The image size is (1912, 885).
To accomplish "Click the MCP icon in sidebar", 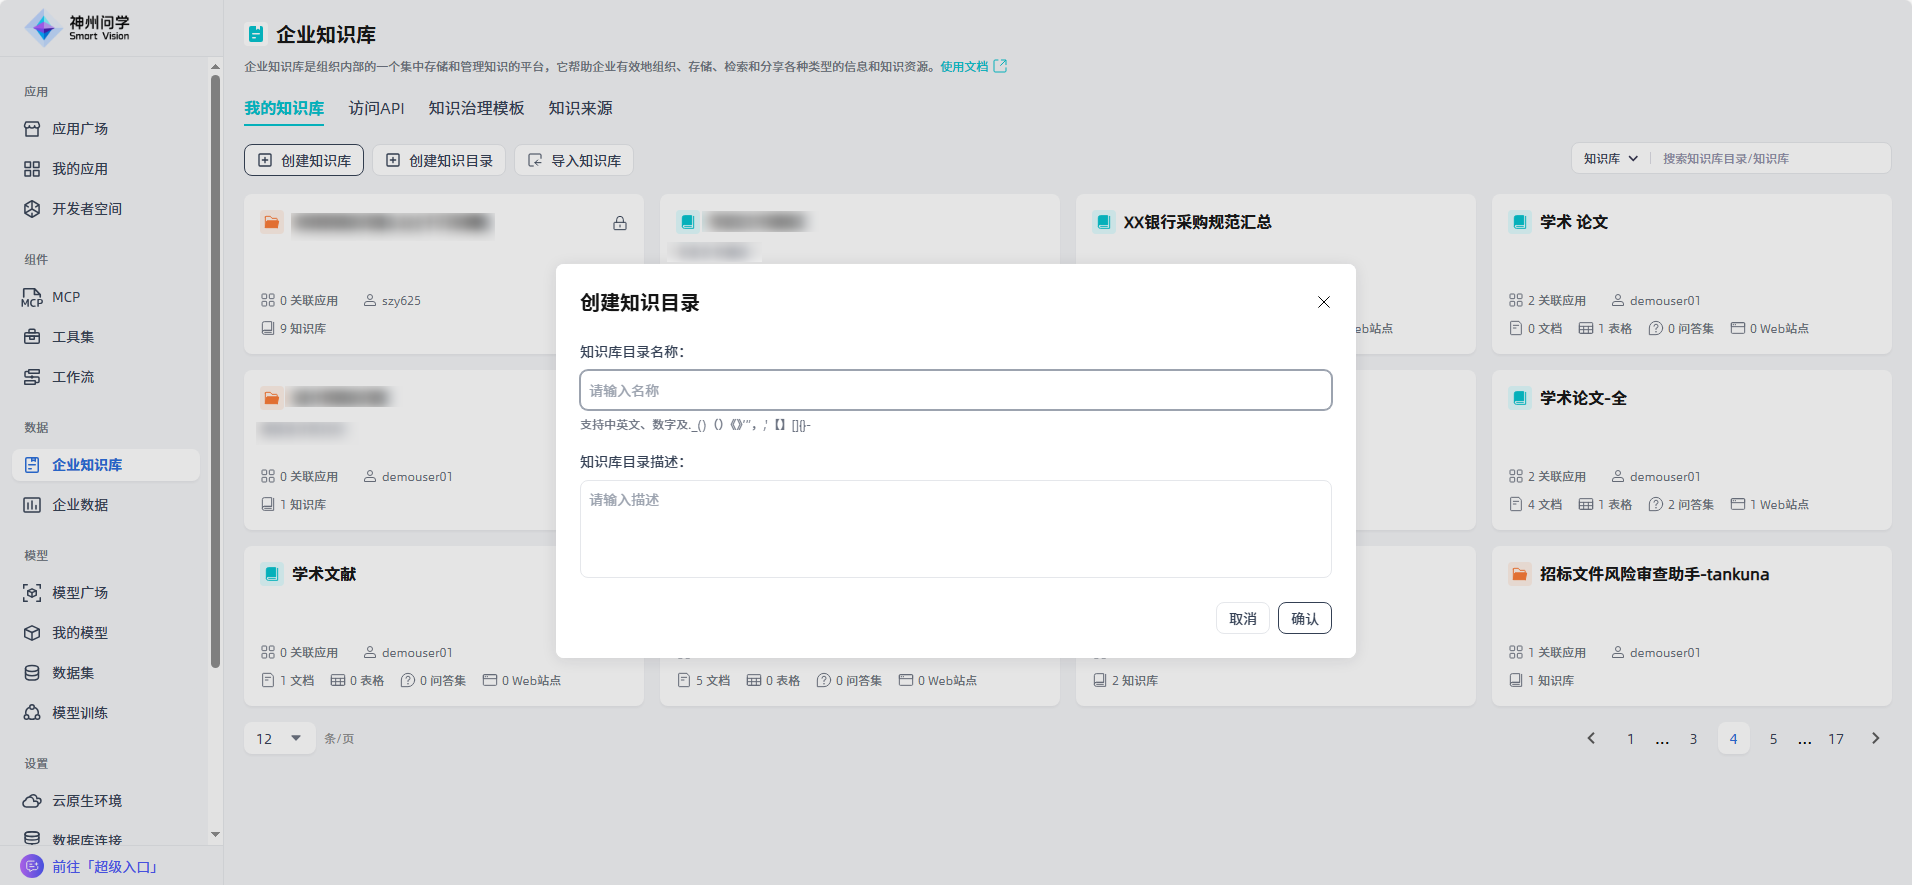I will (32, 298).
